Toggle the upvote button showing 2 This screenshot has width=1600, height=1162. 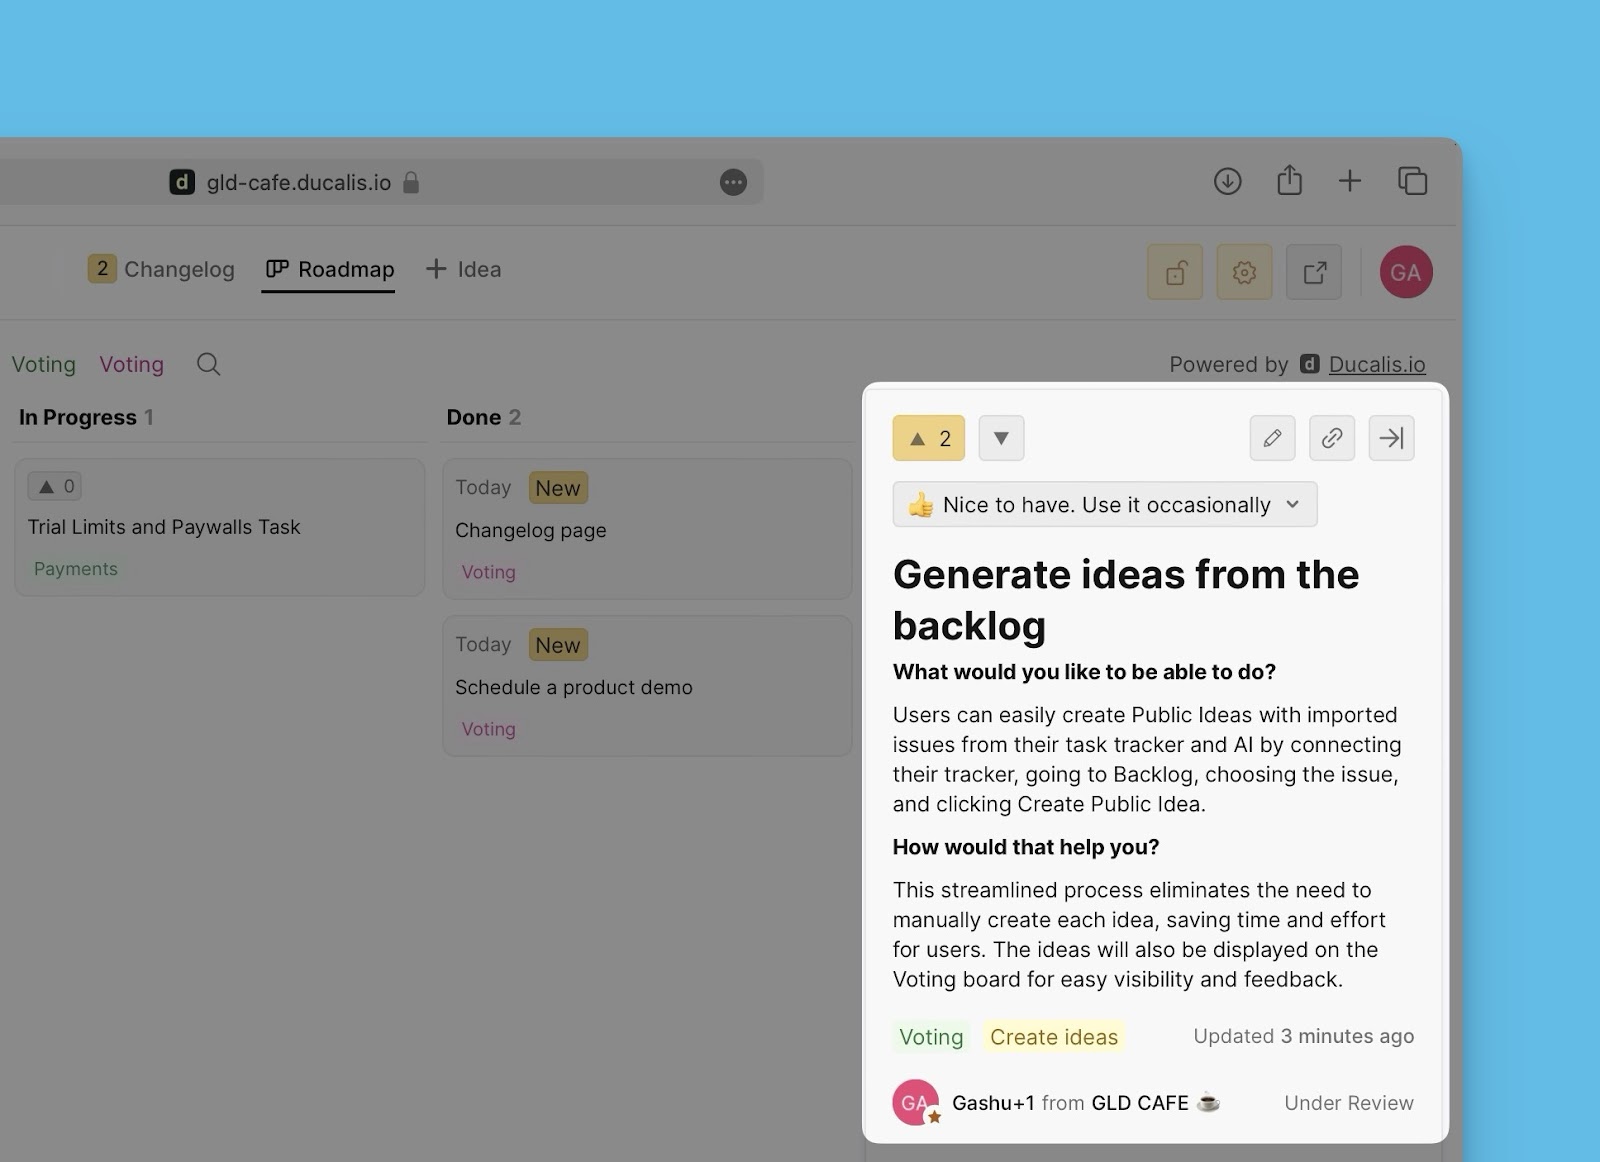point(928,438)
